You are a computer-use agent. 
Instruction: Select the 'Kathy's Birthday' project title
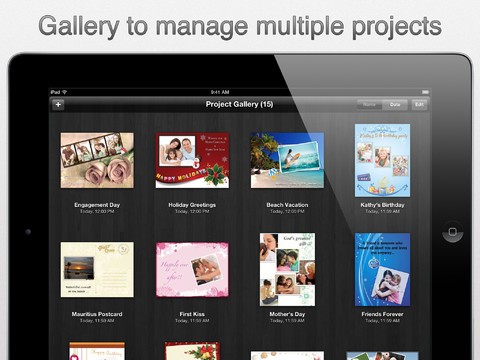click(x=382, y=205)
